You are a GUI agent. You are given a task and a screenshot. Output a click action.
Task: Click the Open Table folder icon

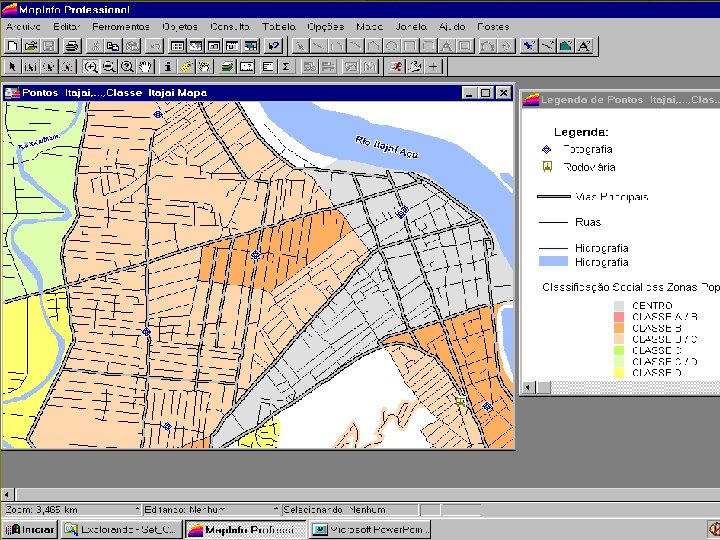(30, 45)
